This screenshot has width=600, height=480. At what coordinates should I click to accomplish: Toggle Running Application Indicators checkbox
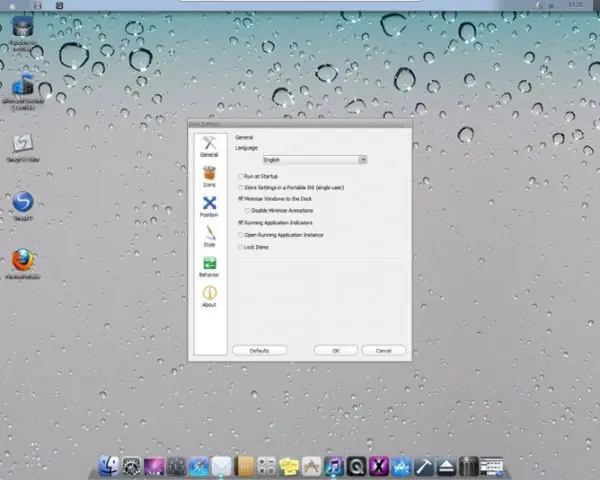click(x=239, y=222)
